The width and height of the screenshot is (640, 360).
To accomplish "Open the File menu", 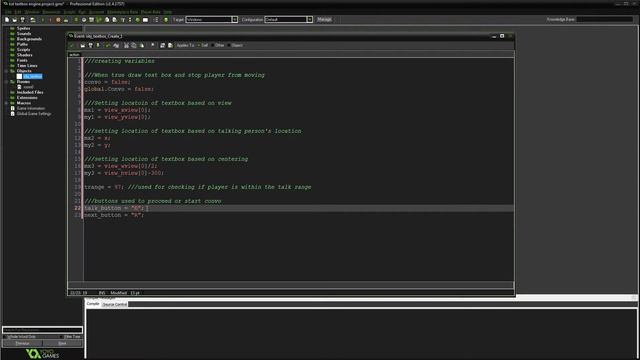I will point(8,12).
